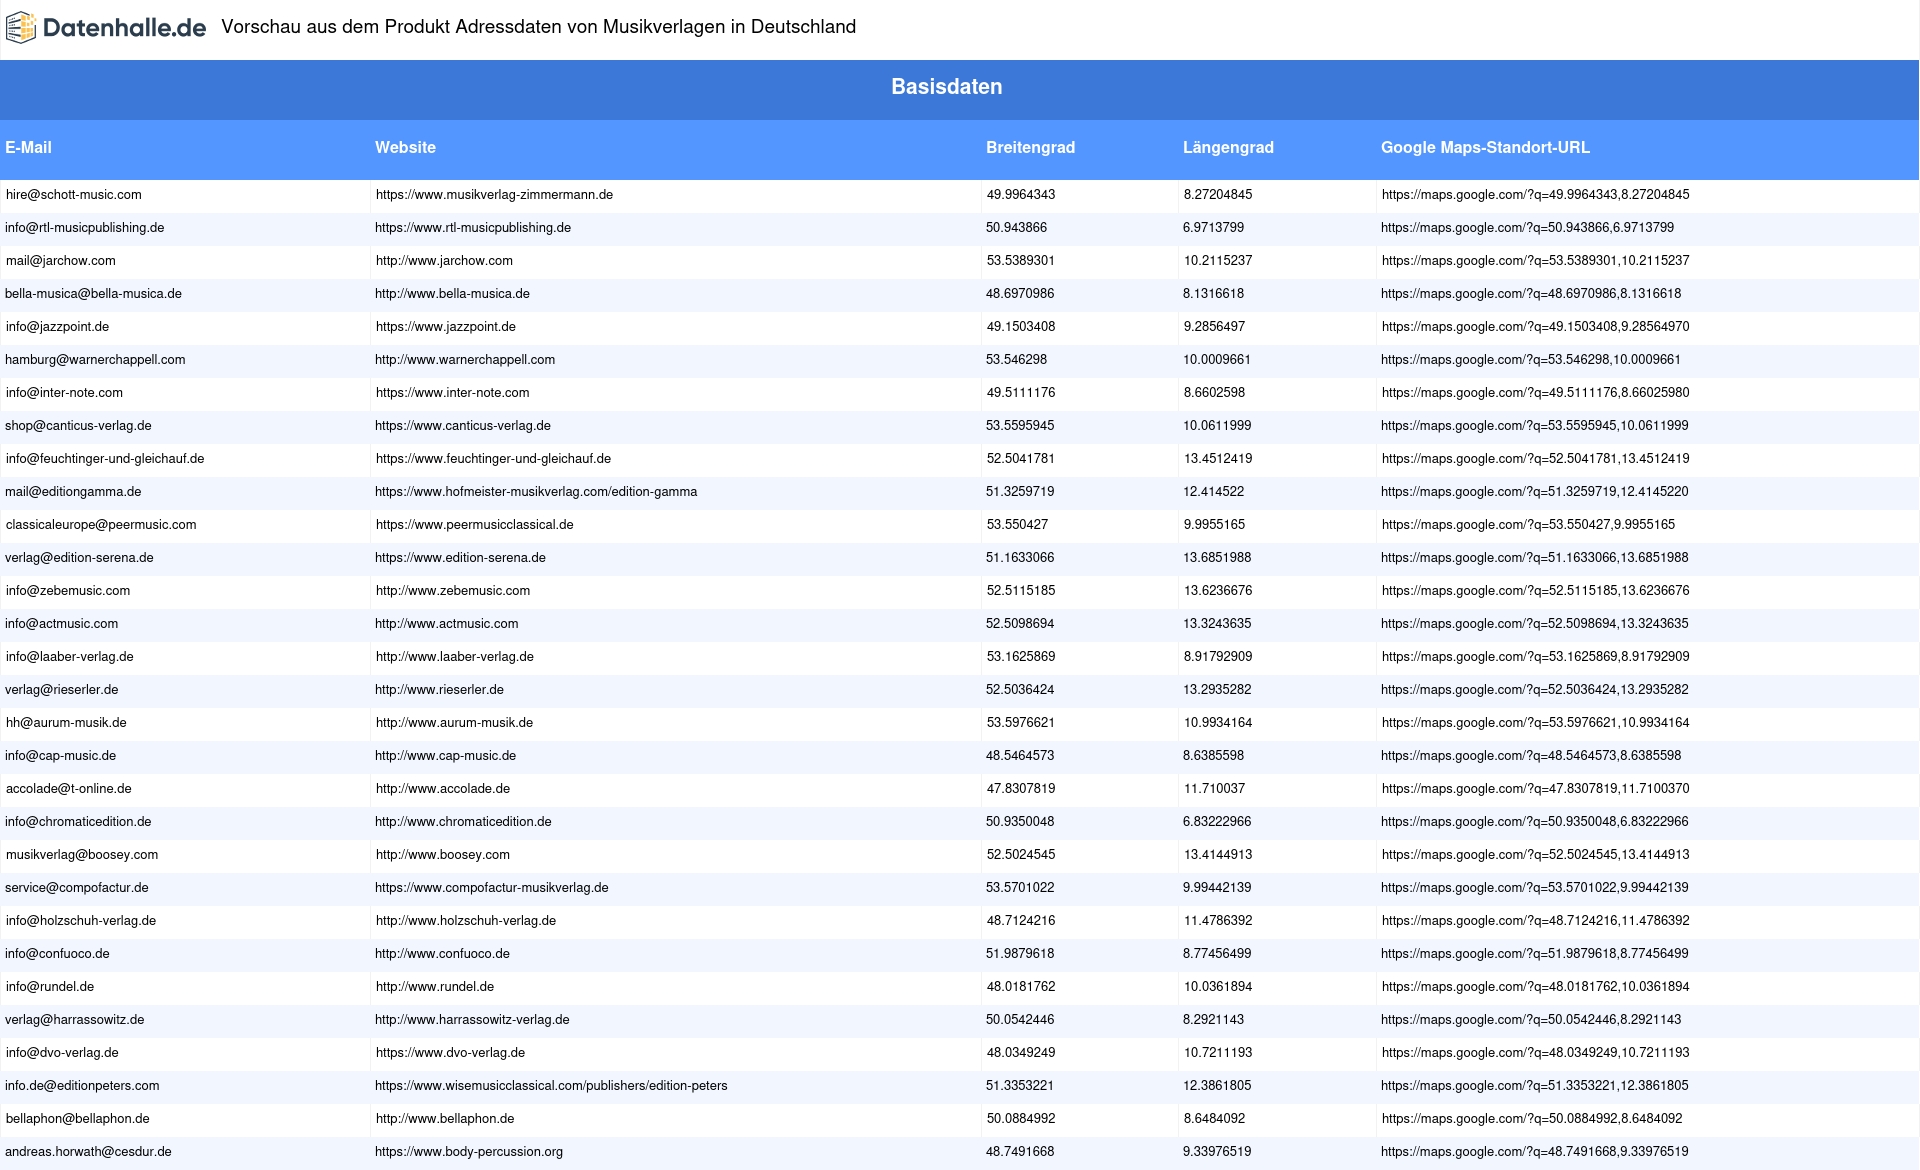Image resolution: width=1920 pixels, height=1170 pixels.
Task: Open maps URL with q=49.5111176,8.66025980
Action: [x=1536, y=393]
